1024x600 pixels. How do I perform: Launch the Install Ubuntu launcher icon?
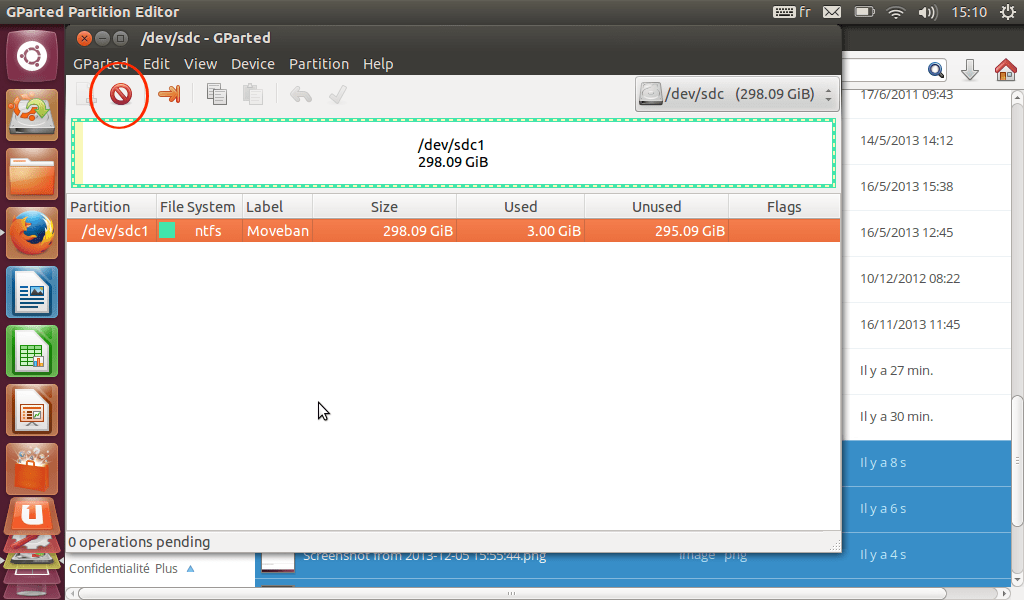point(32,115)
